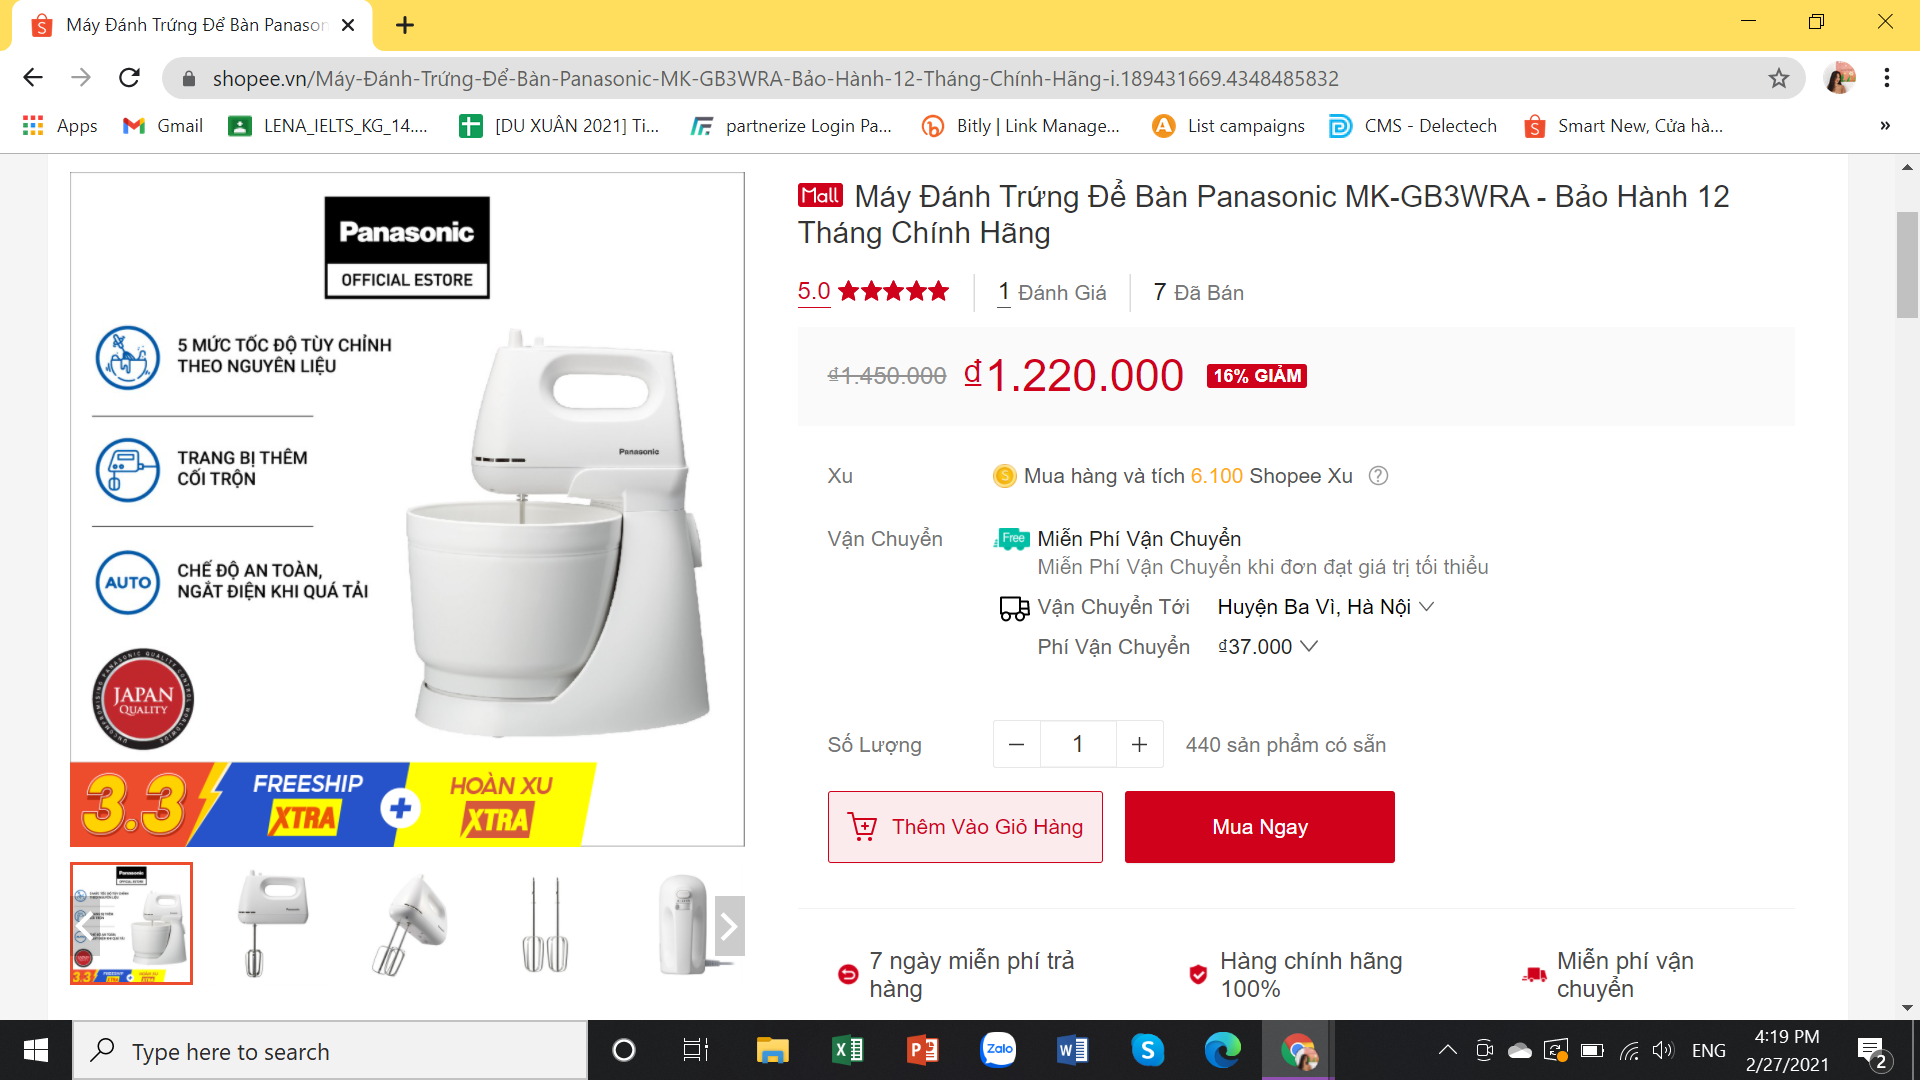Open the Chrome customize menu
The height and width of the screenshot is (1080, 1920).
click(1888, 78)
